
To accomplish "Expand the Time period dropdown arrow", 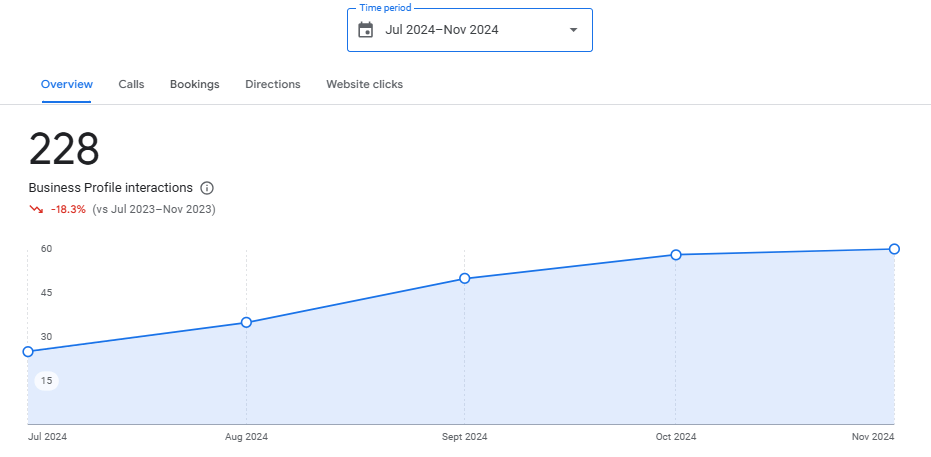I will click(573, 30).
